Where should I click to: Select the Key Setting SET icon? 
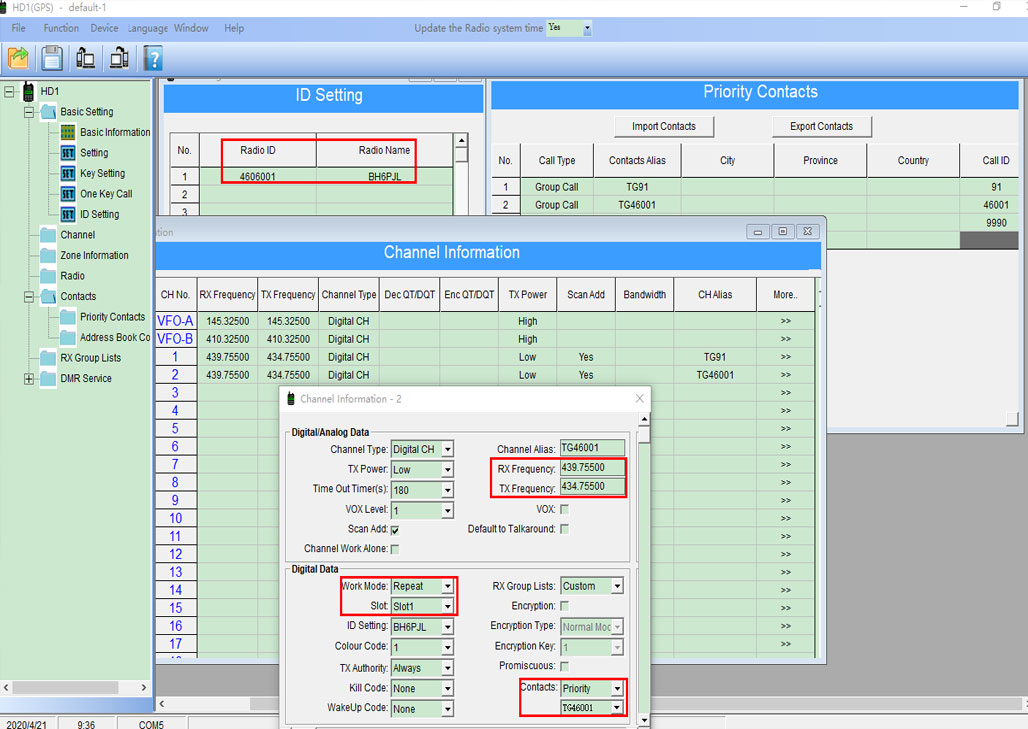[x=68, y=173]
